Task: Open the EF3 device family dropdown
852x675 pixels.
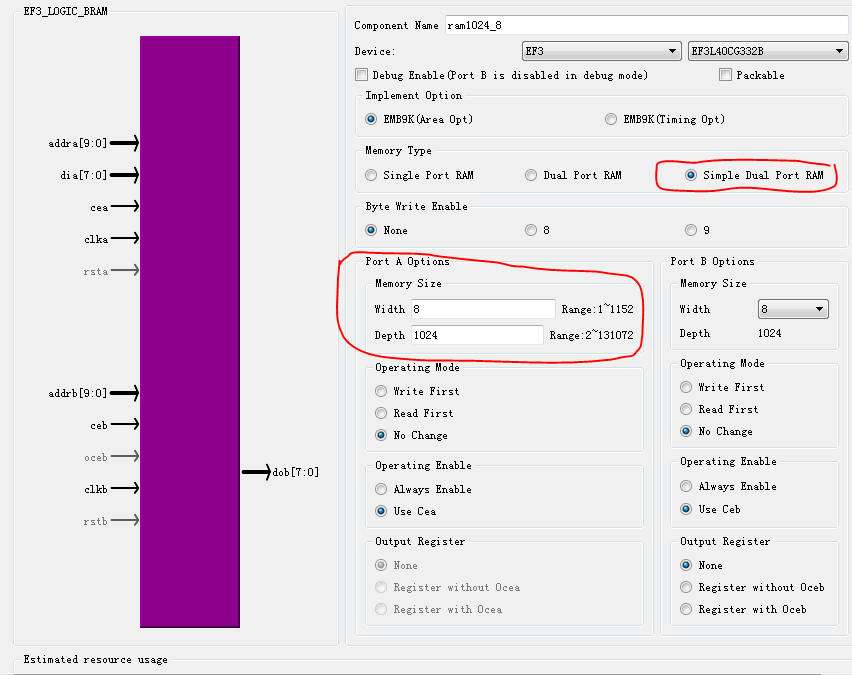Action: [602, 51]
